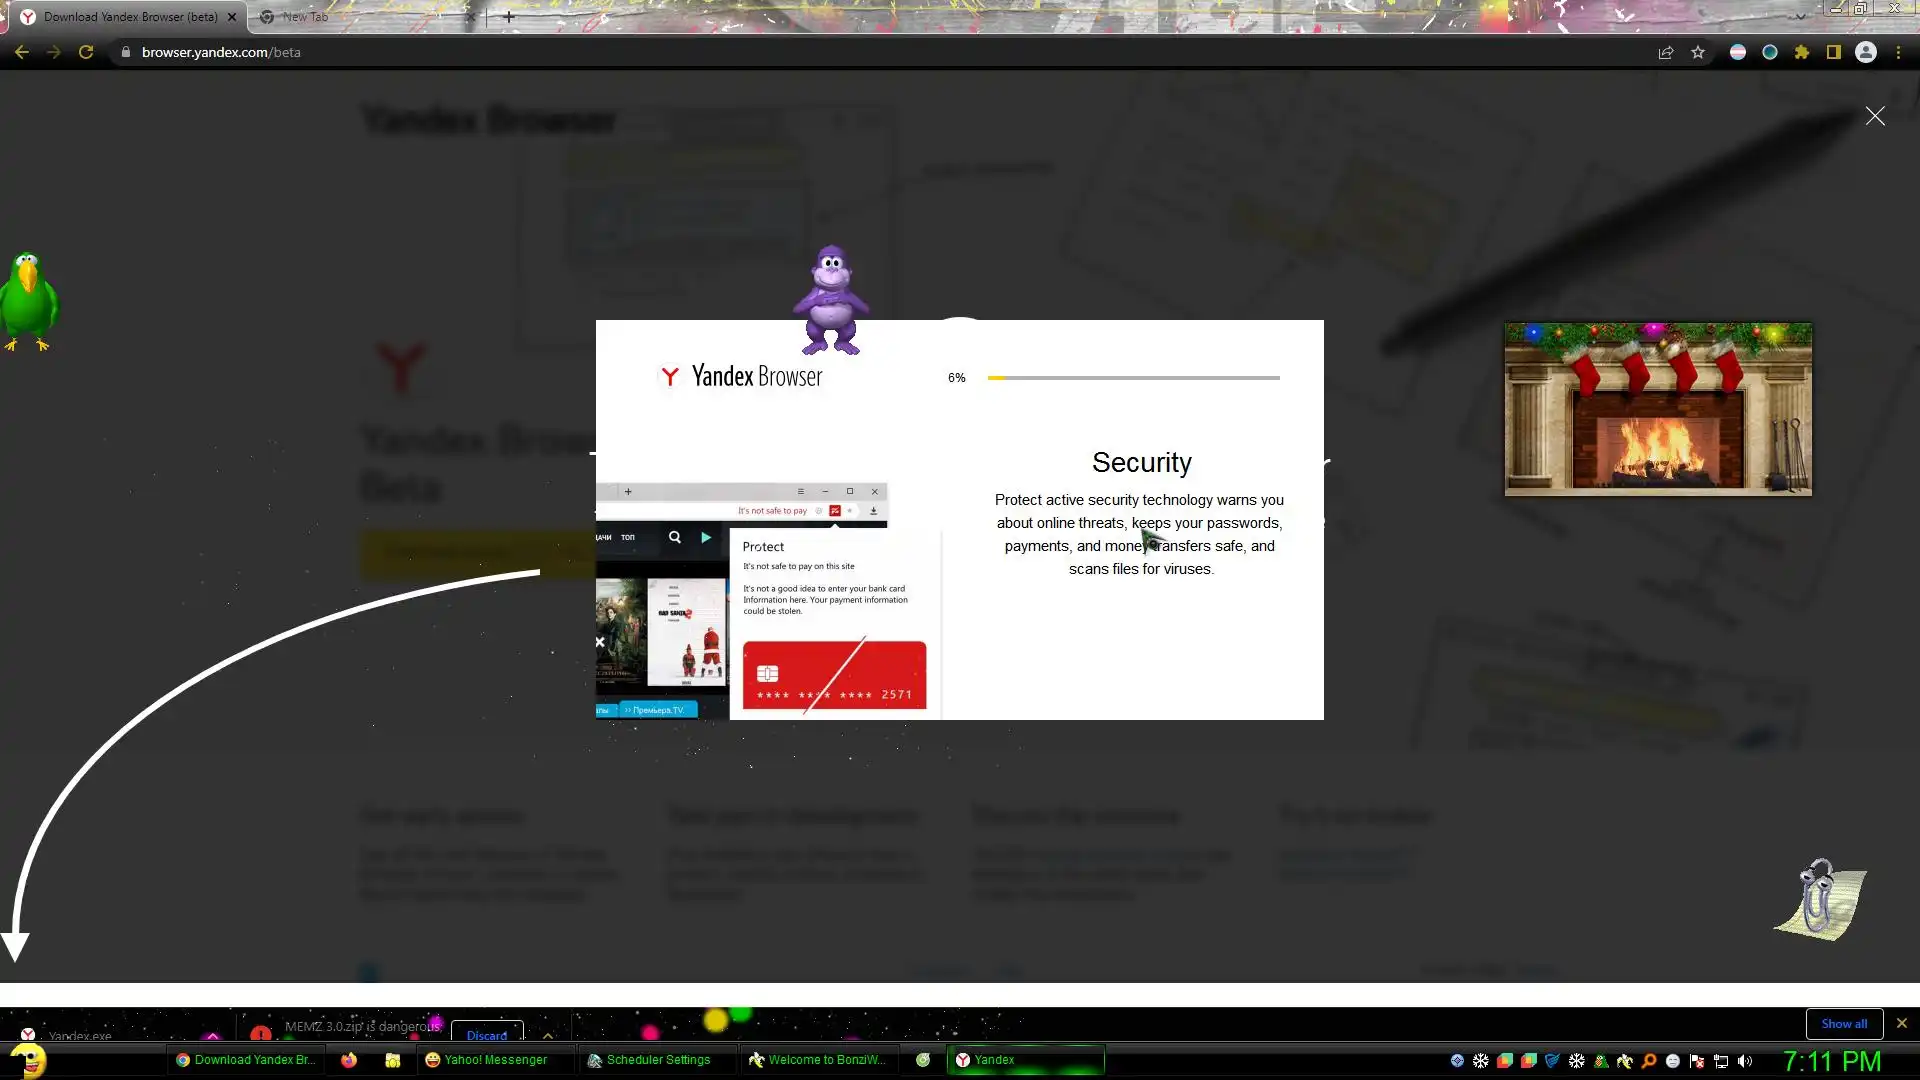The width and height of the screenshot is (1920, 1080).
Task: Open a new browser tab
Action: pyautogui.click(x=509, y=16)
